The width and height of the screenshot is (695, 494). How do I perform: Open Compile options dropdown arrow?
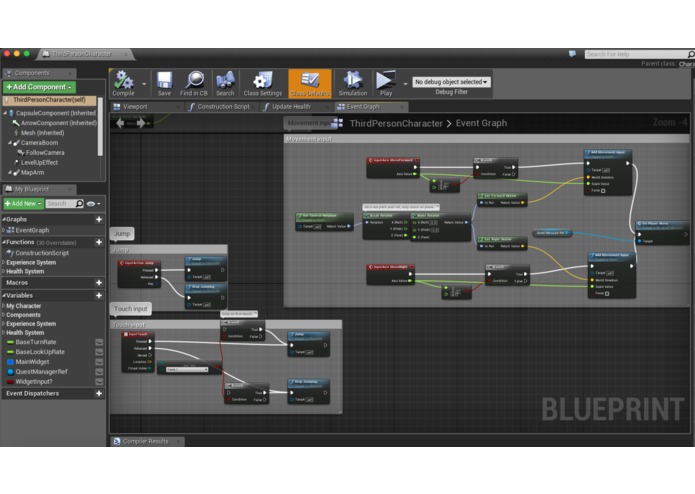click(144, 84)
